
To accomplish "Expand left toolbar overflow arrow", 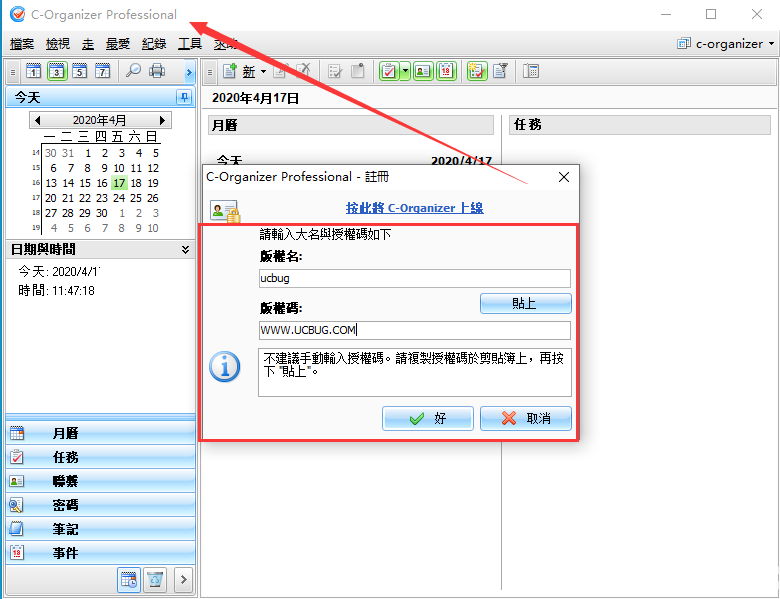I will tap(189, 72).
